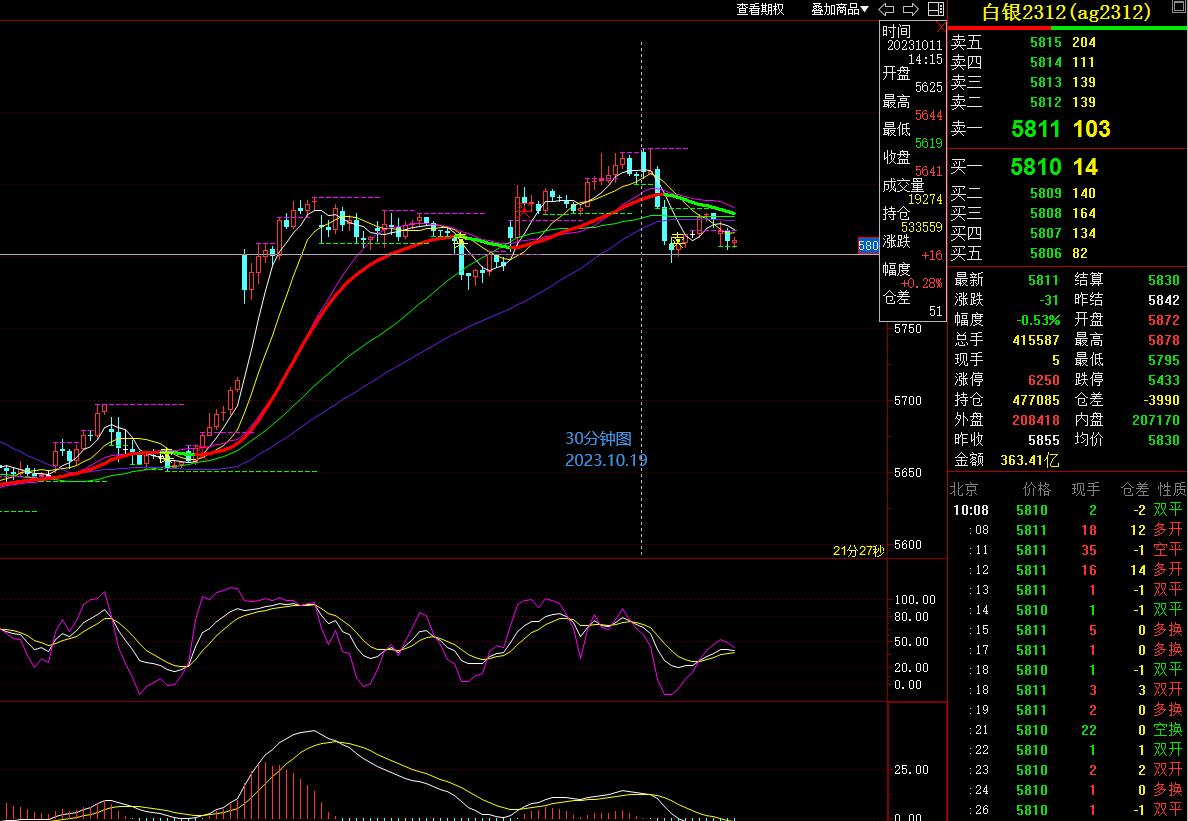Viewport: 1188px width, 821px height.
Task: Close the candlestick info box with red X
Action: click(941, 27)
